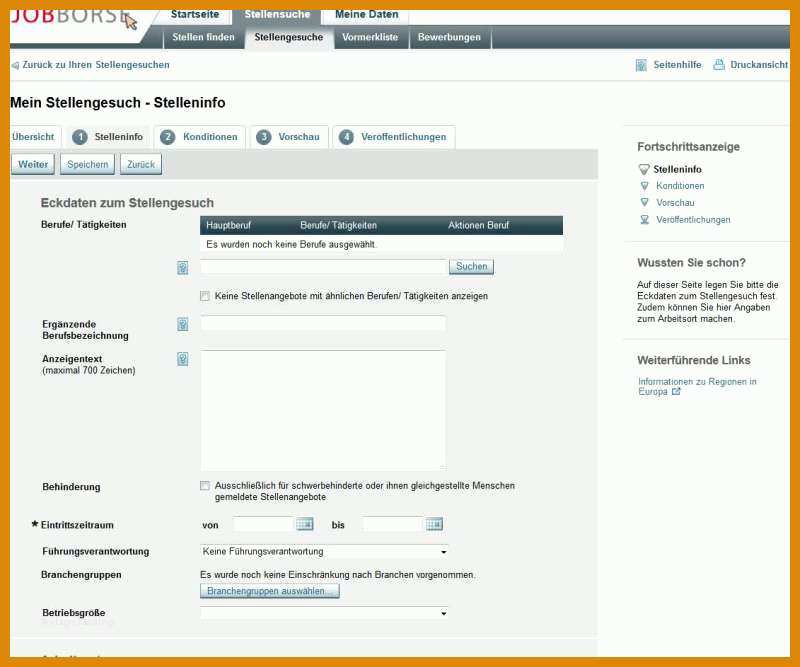Go to the Veröffentlichungen step tab

click(393, 137)
